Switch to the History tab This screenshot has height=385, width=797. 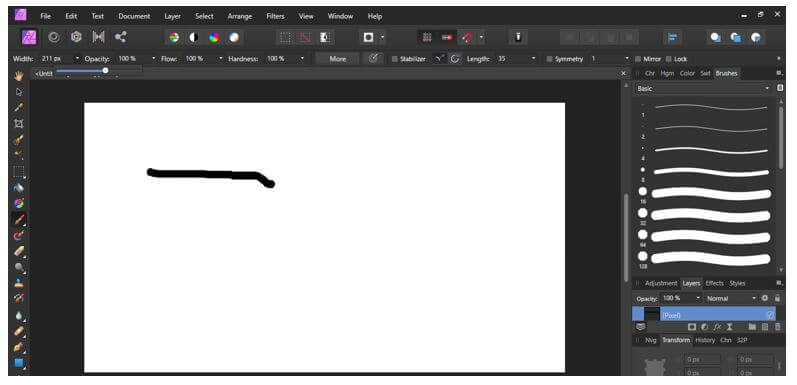coord(705,340)
